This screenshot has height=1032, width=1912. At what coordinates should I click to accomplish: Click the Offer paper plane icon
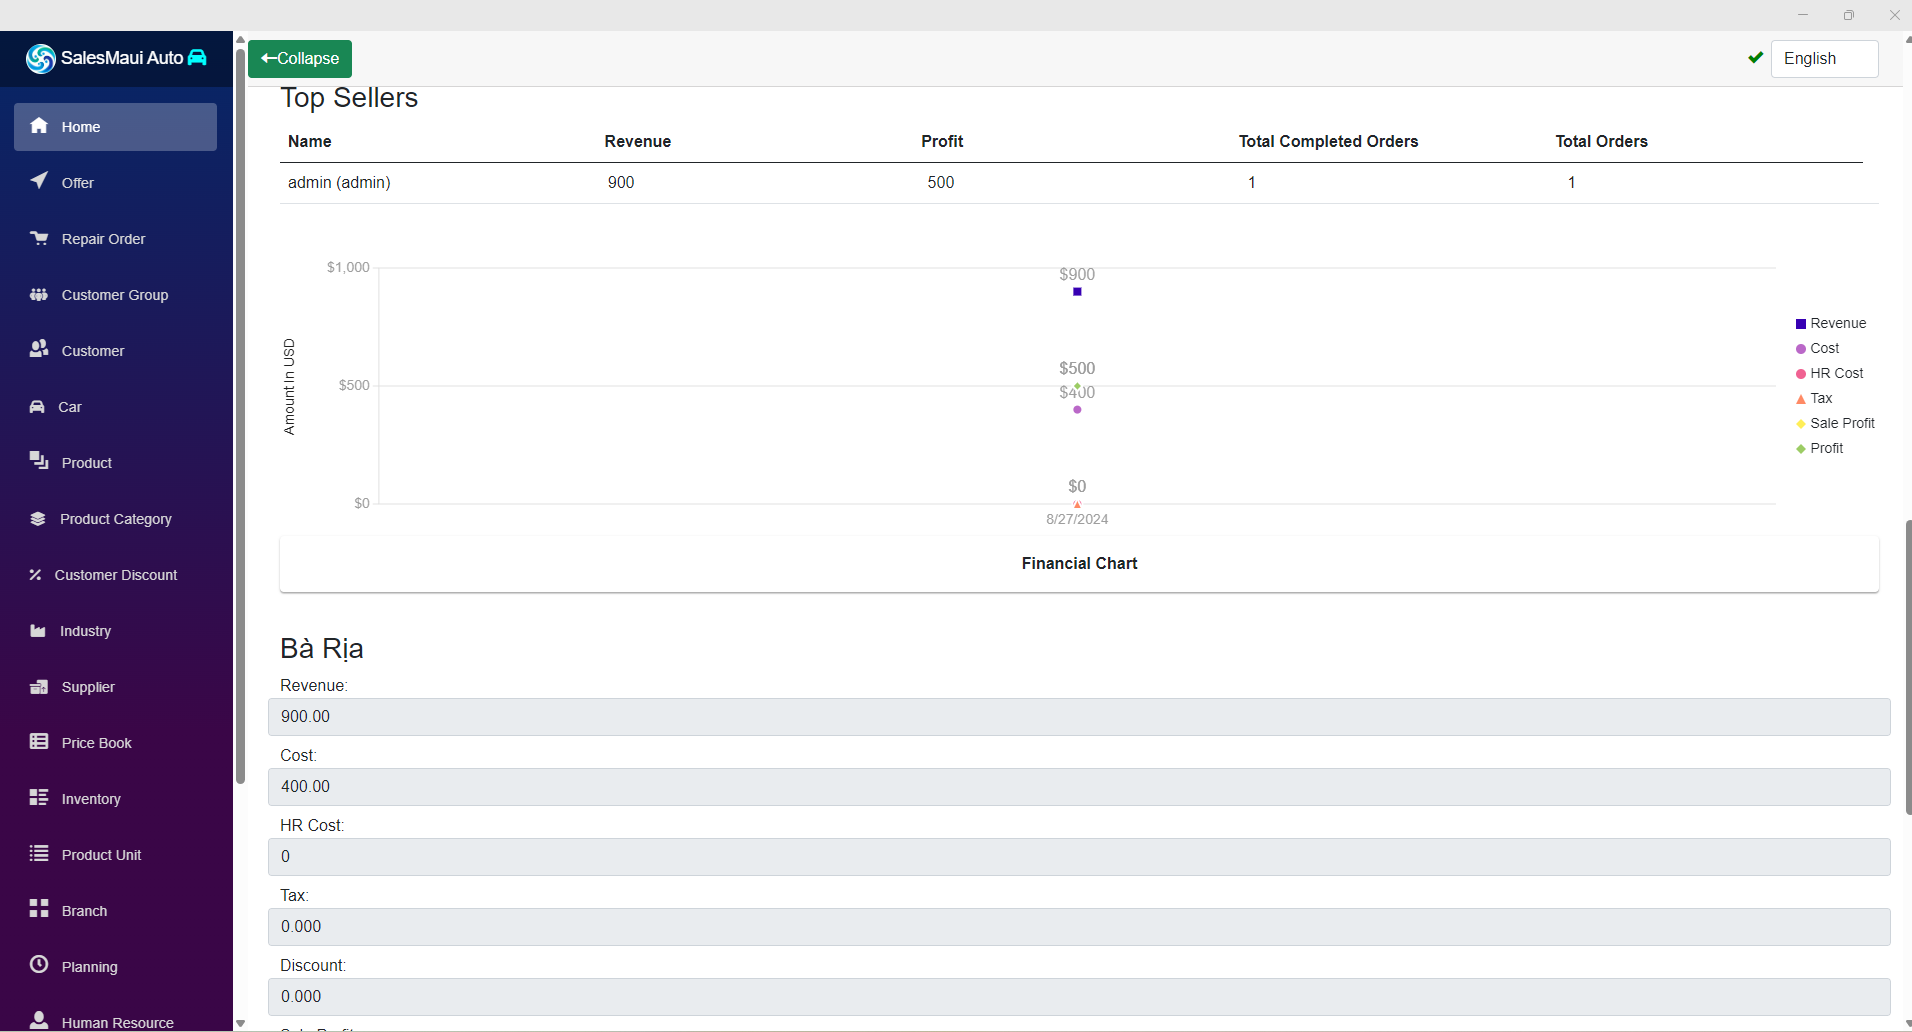[39, 181]
